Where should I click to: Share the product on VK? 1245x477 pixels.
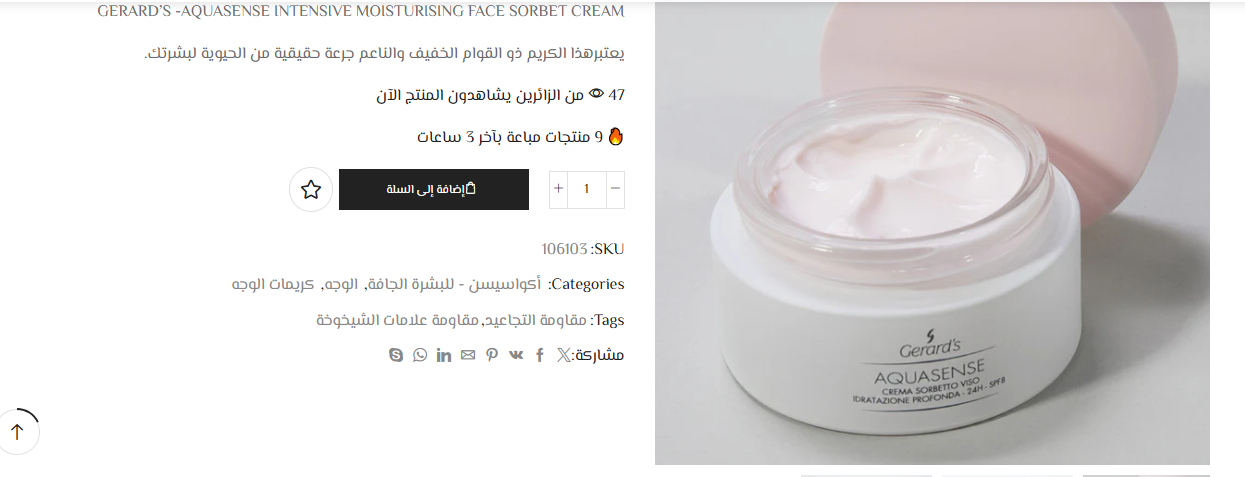[x=516, y=355]
